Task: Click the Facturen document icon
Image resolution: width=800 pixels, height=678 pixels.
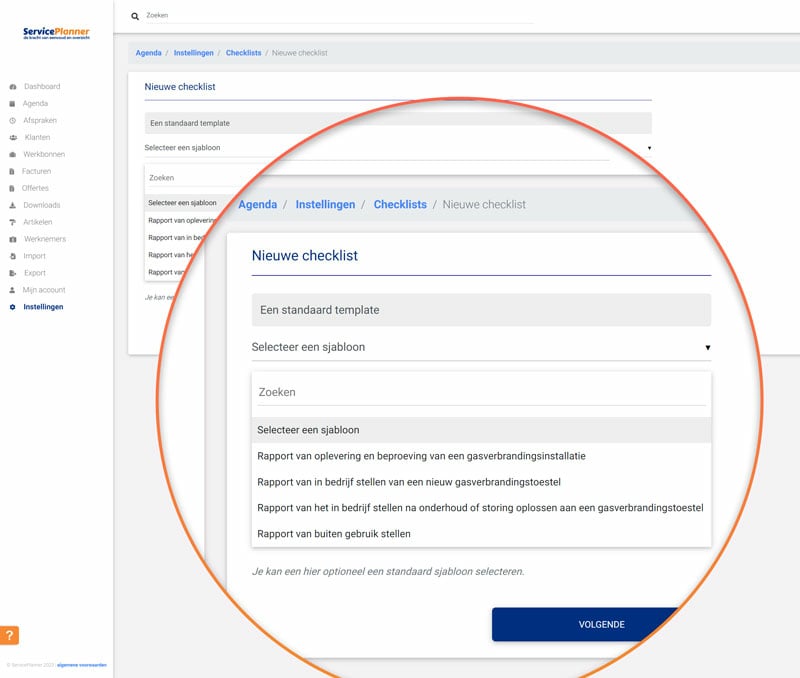Action: tap(12, 171)
